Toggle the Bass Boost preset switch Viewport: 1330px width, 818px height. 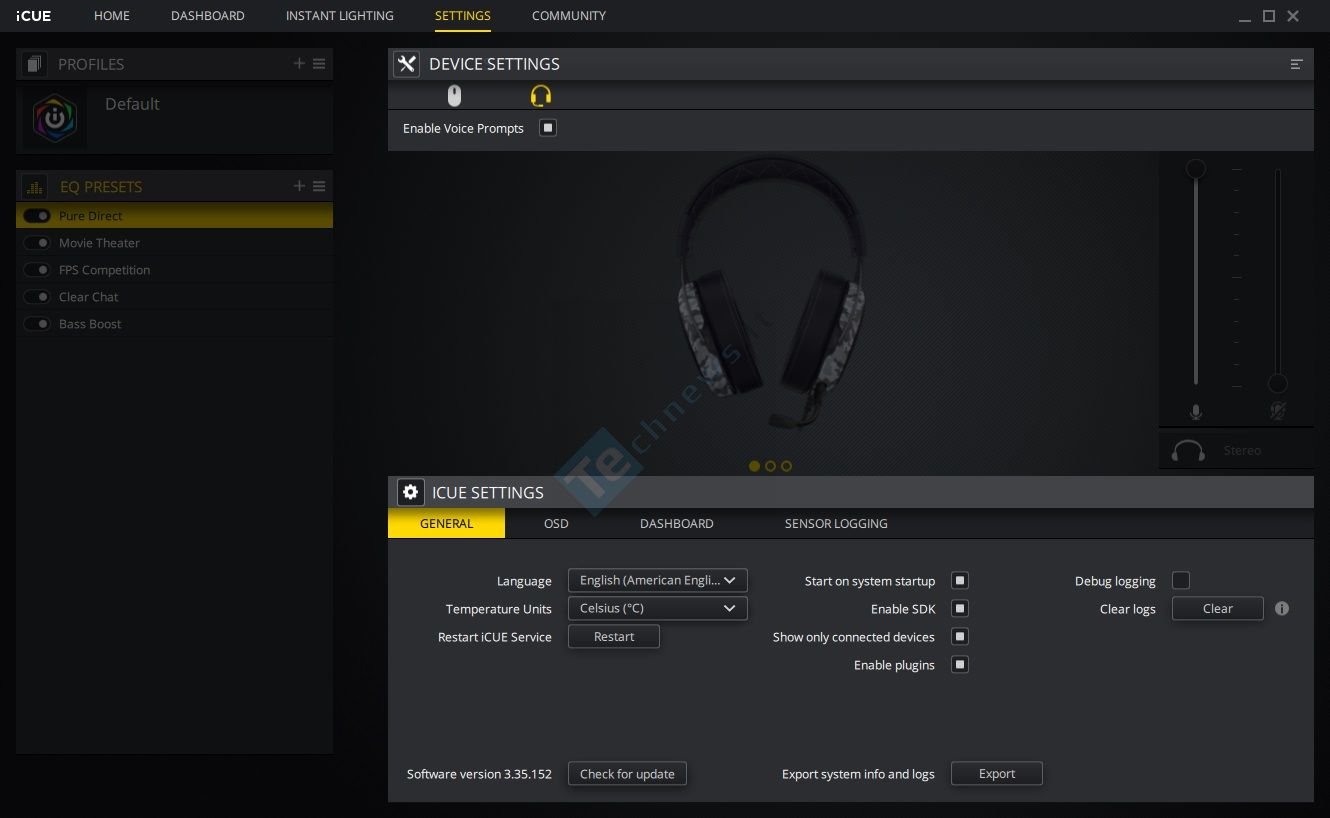pyautogui.click(x=37, y=324)
